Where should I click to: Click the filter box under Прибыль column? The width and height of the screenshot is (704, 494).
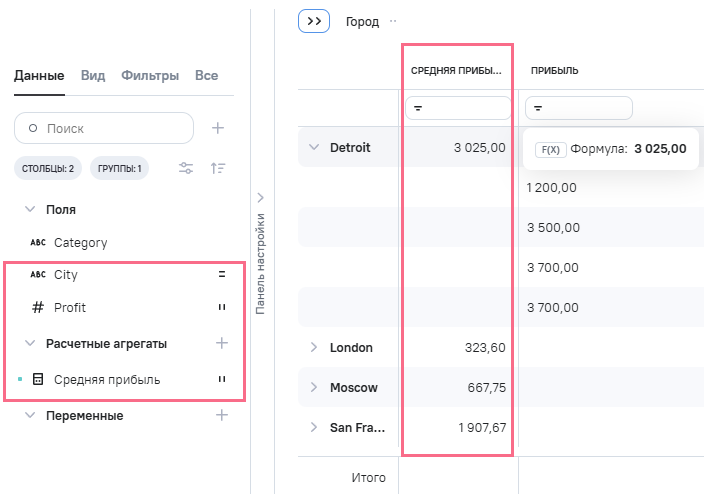click(578, 108)
